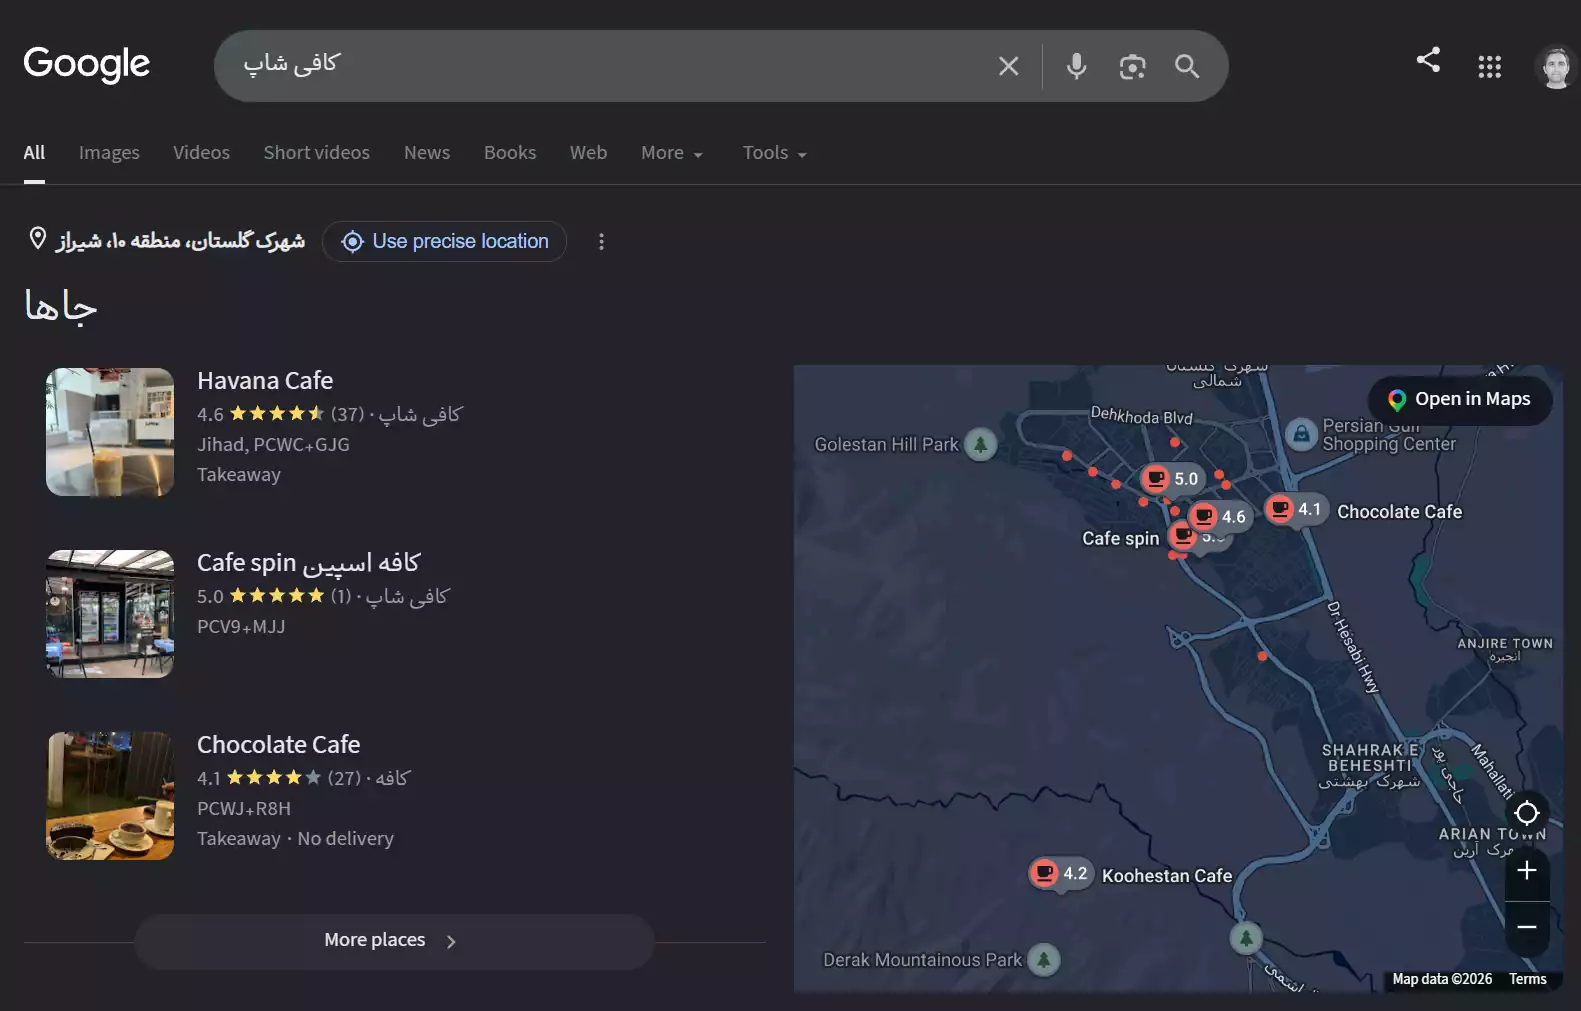Click the location pin icon
Screen dimensions: 1581x1011
click(x=38, y=239)
